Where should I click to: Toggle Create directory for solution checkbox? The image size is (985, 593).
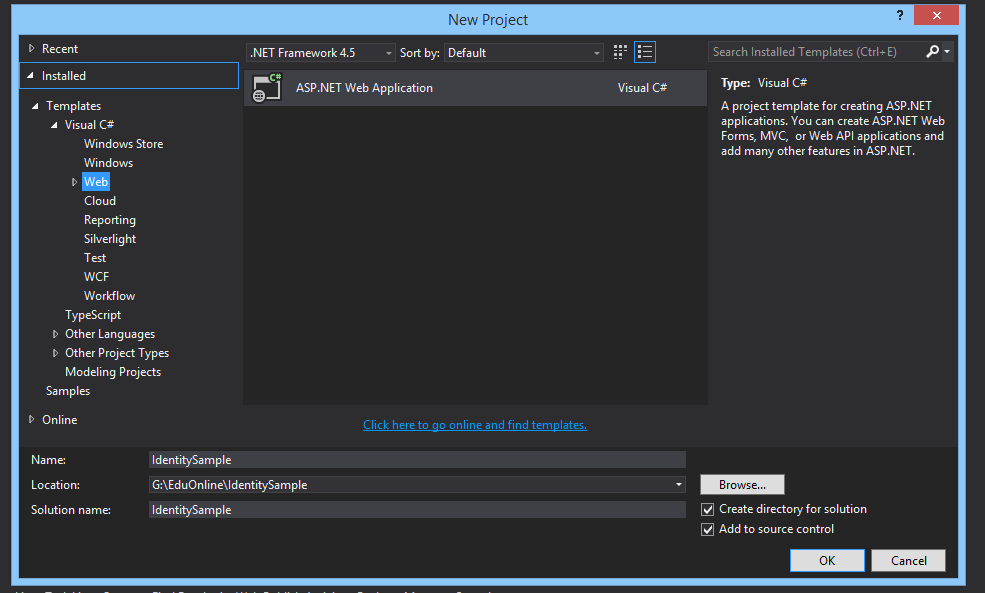708,509
